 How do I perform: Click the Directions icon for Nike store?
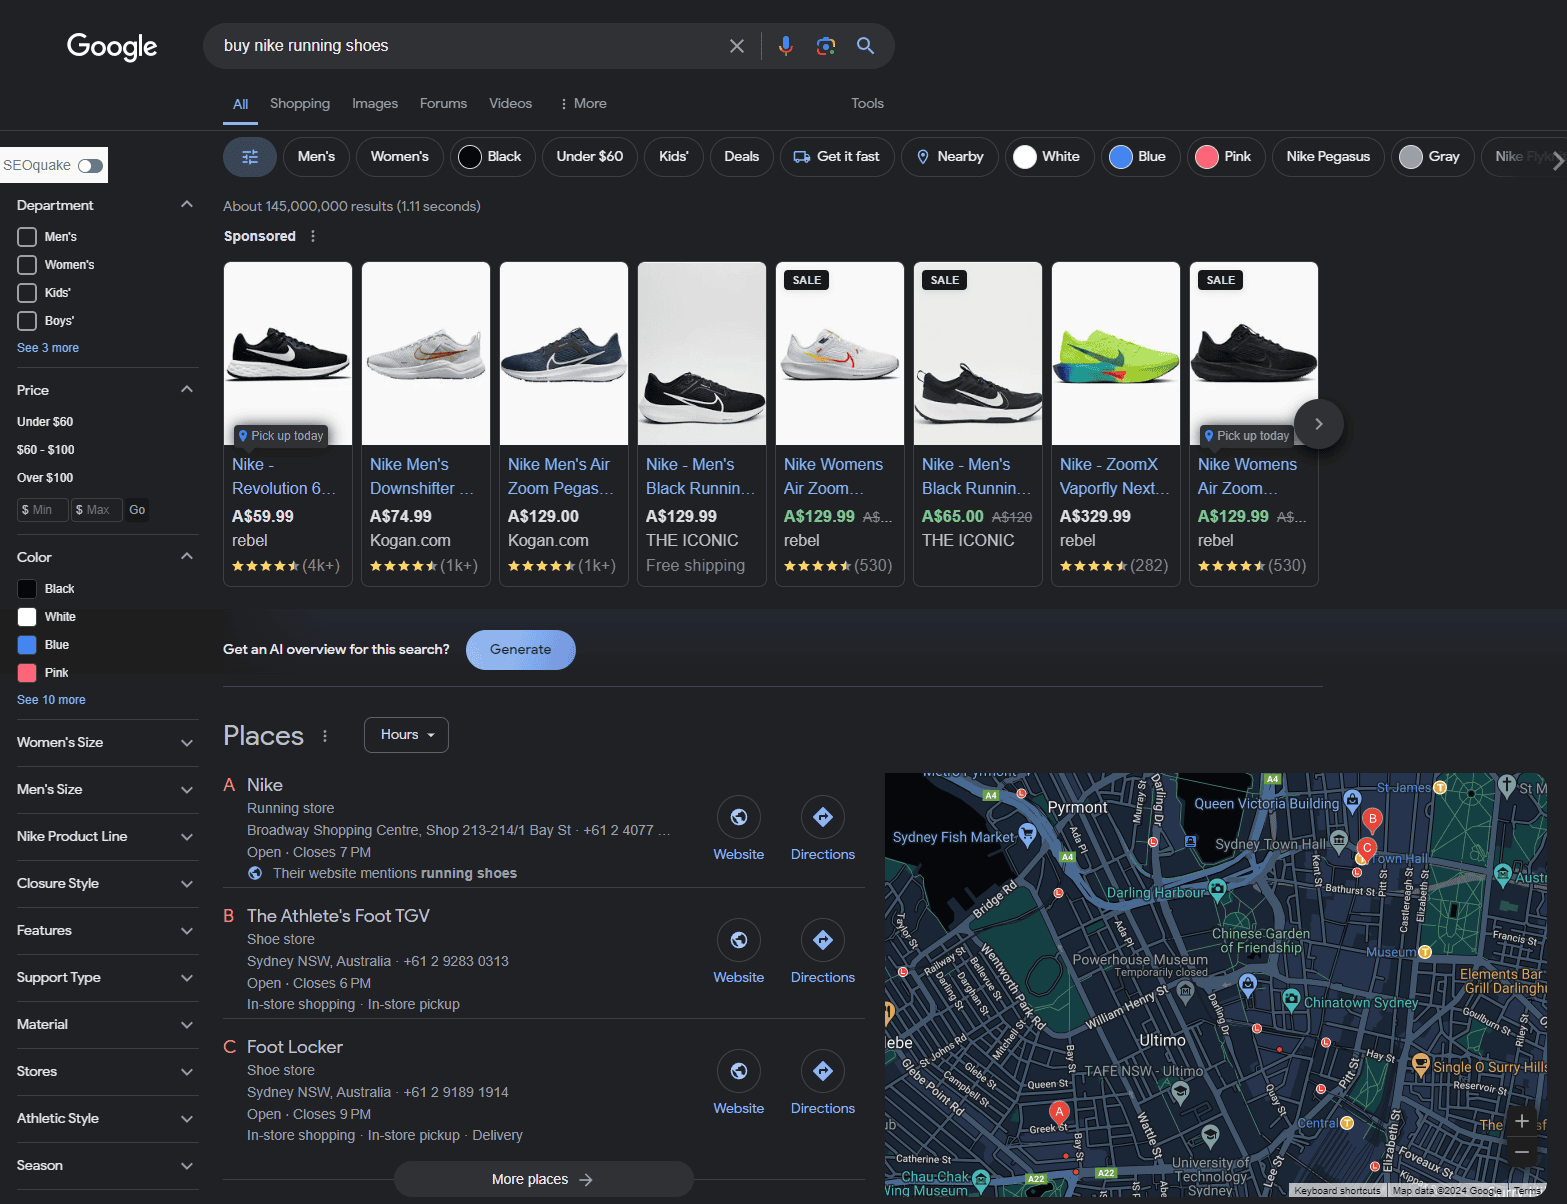tap(823, 818)
